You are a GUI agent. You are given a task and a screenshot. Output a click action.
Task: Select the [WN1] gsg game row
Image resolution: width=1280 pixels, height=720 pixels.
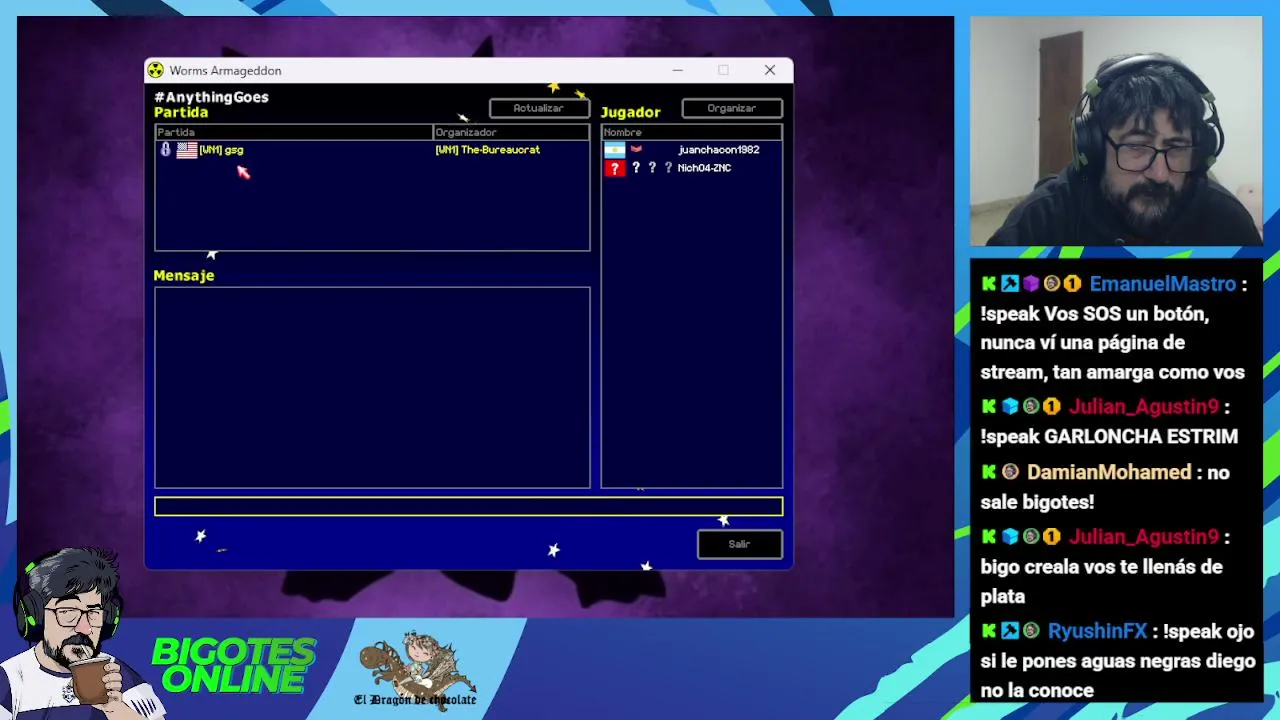click(x=372, y=150)
